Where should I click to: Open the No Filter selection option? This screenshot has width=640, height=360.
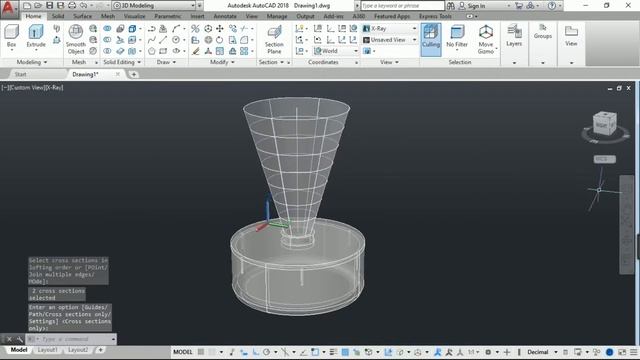tap(457, 36)
